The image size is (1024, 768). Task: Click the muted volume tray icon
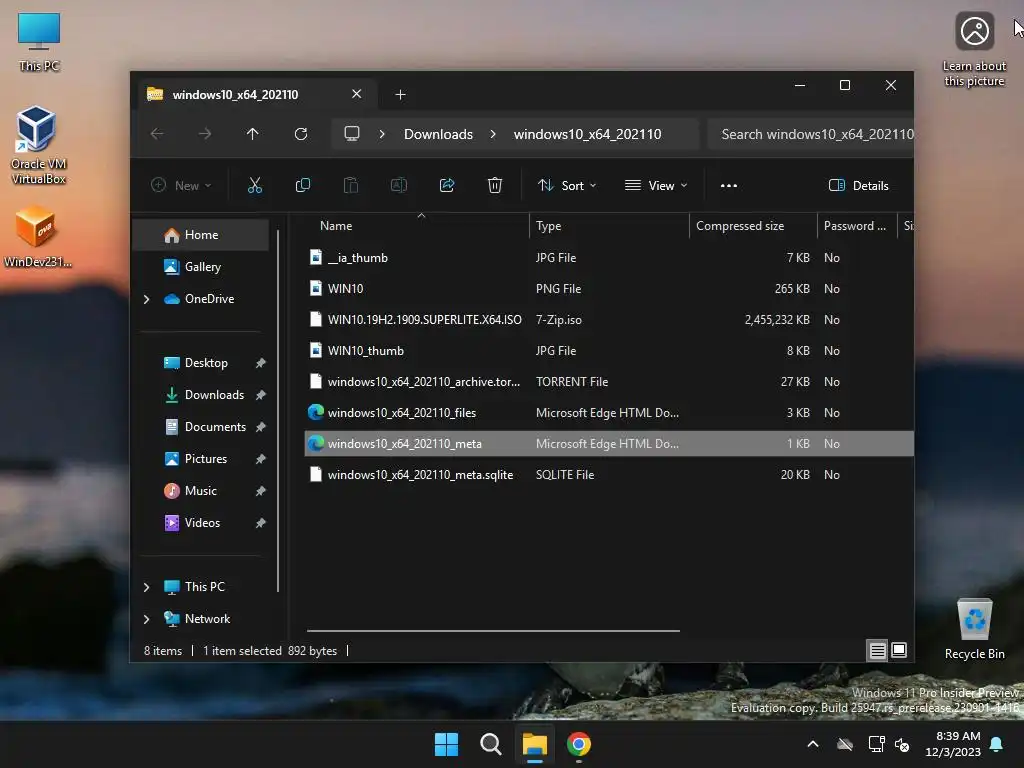click(x=903, y=744)
